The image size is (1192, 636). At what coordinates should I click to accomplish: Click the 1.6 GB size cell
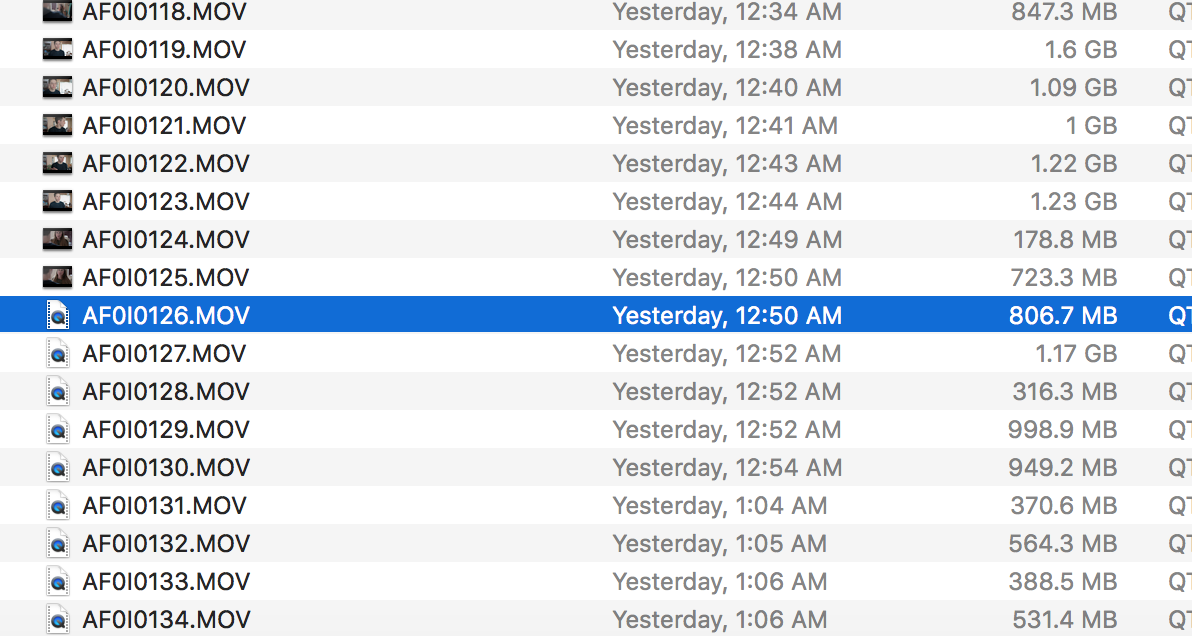pyautogui.click(x=1080, y=49)
